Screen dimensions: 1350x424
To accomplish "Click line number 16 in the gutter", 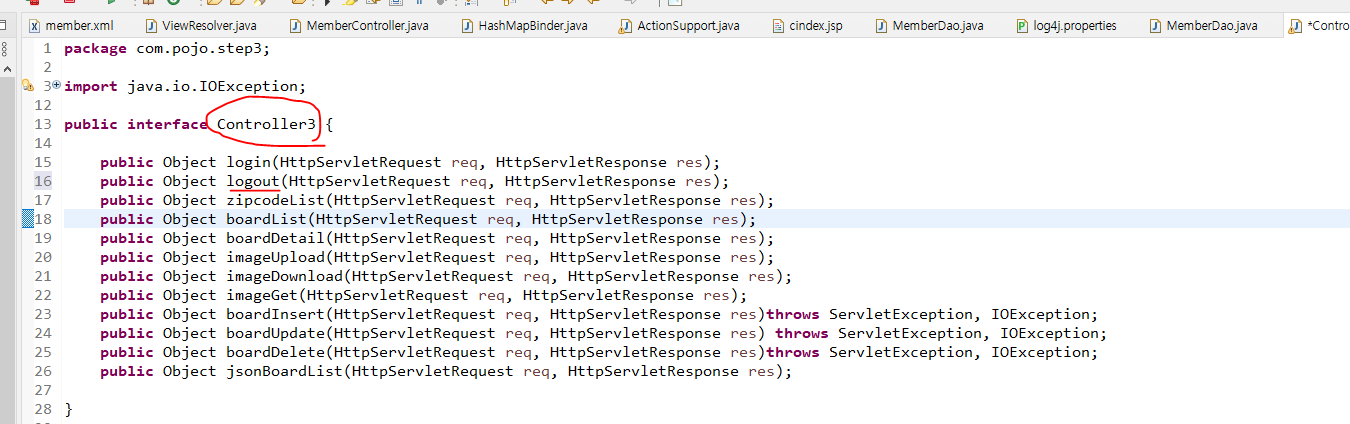I will point(42,181).
